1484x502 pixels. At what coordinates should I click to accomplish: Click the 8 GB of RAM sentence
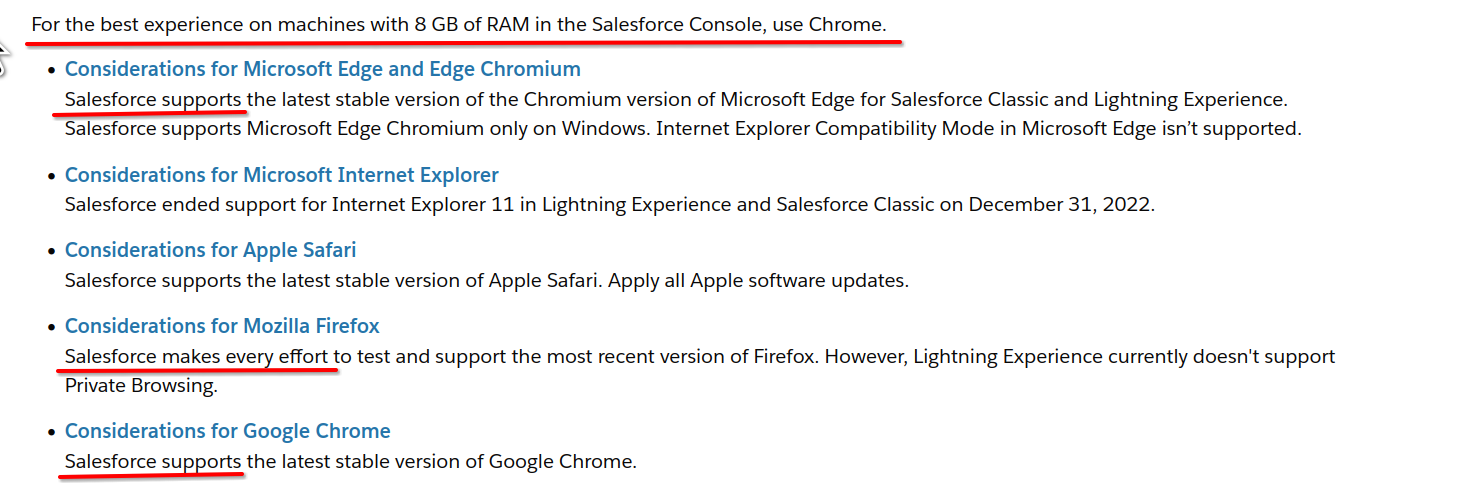459,24
